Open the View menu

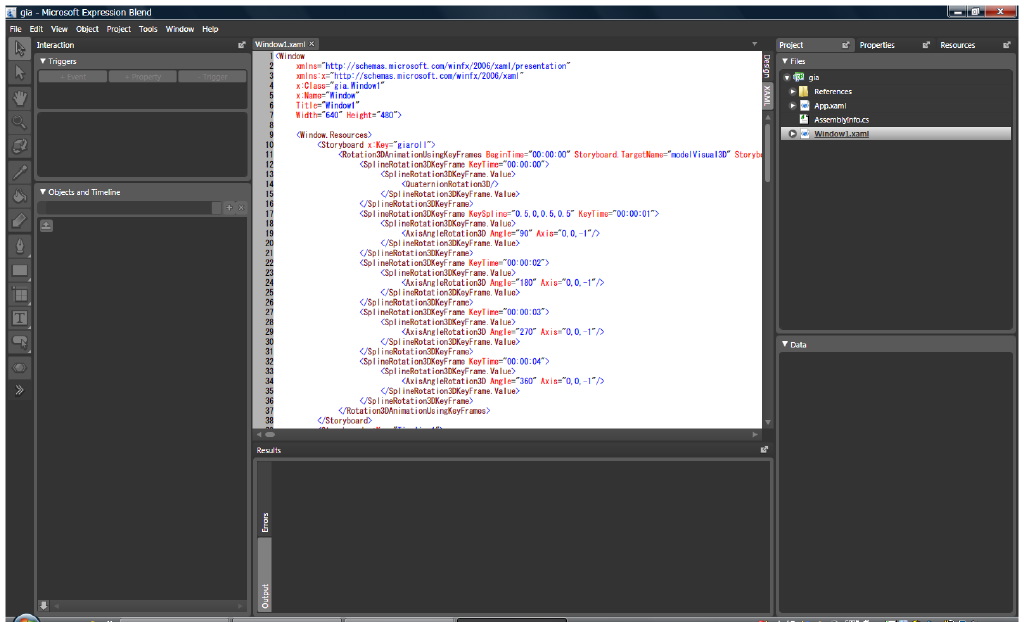(59, 29)
